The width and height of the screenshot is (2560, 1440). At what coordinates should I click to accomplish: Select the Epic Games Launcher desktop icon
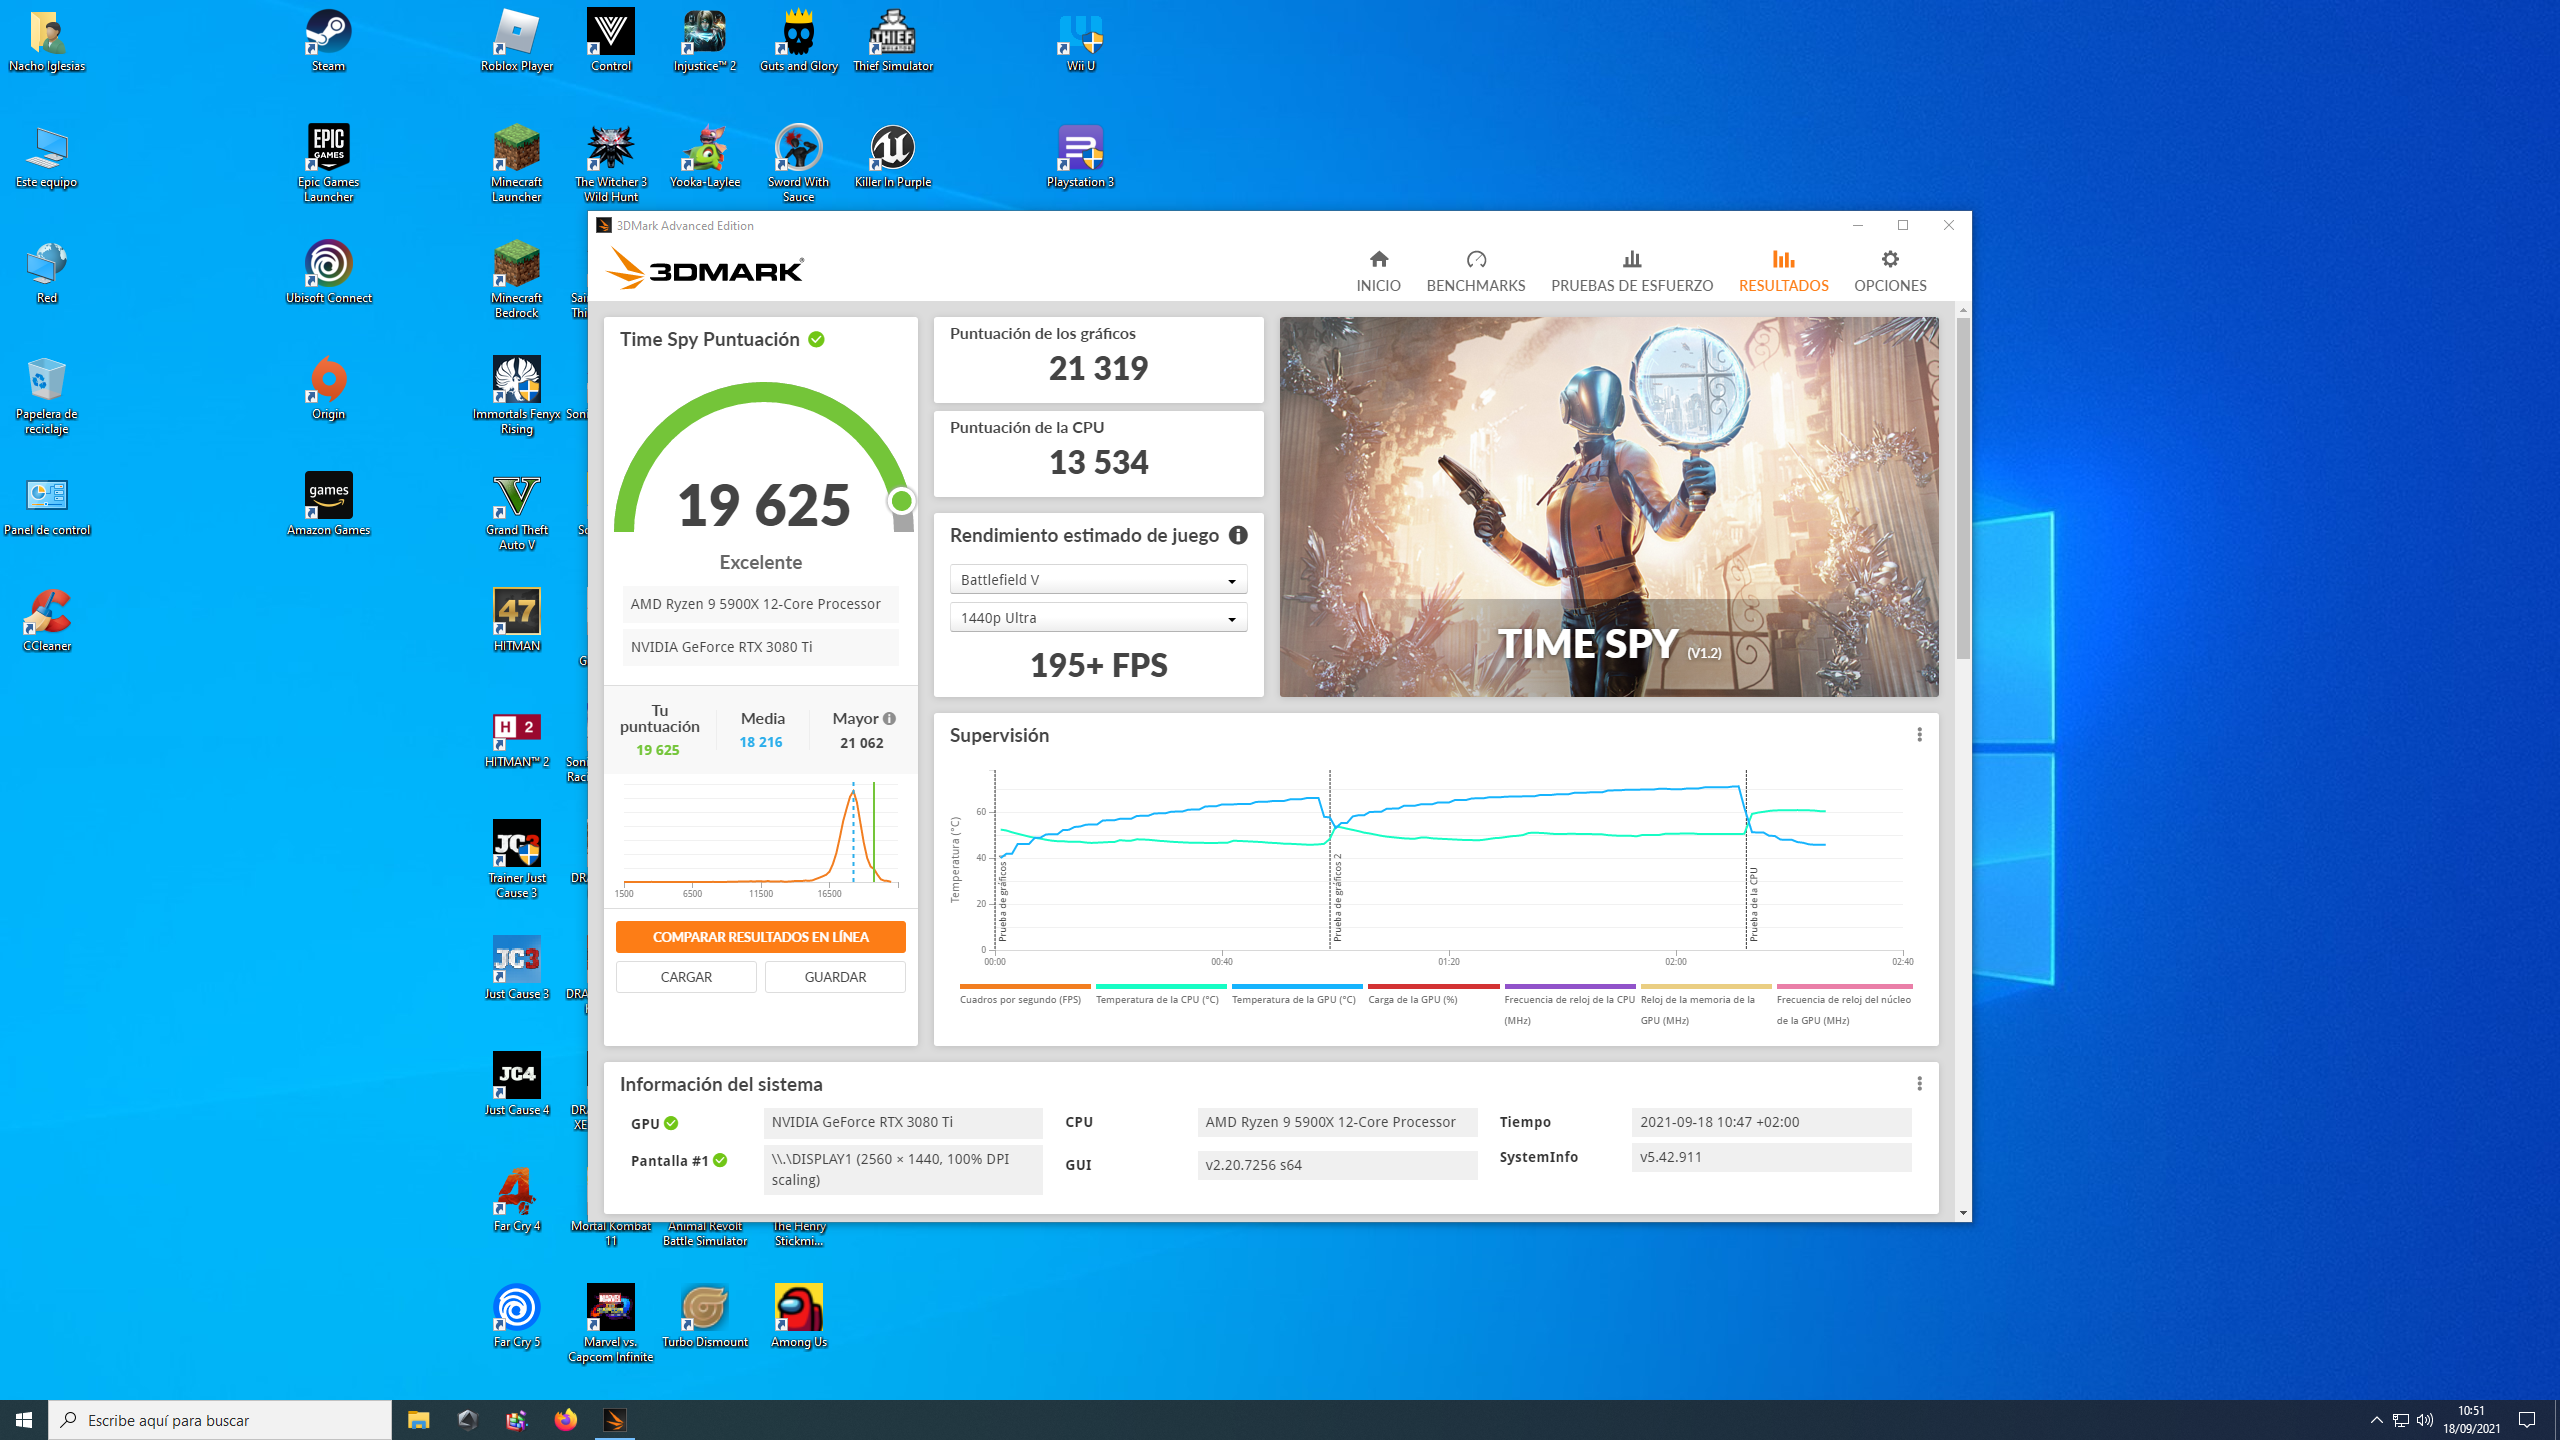tap(328, 163)
